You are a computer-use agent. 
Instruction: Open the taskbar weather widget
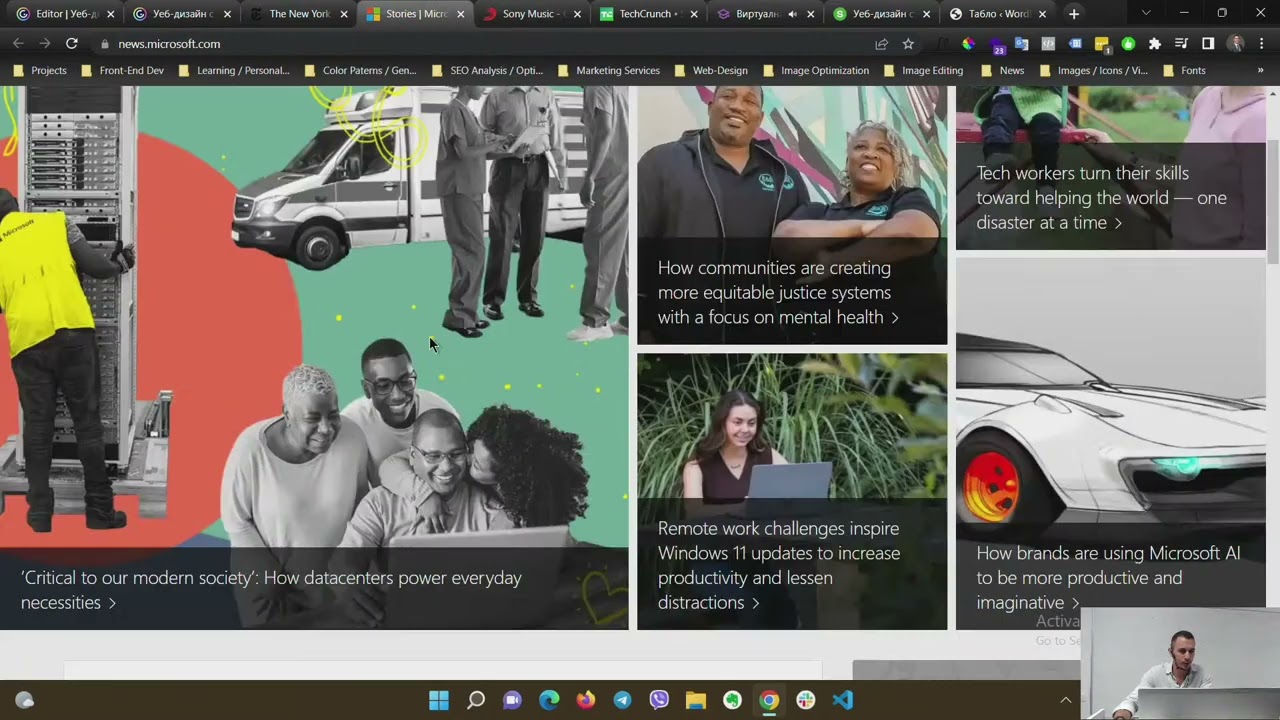point(25,701)
